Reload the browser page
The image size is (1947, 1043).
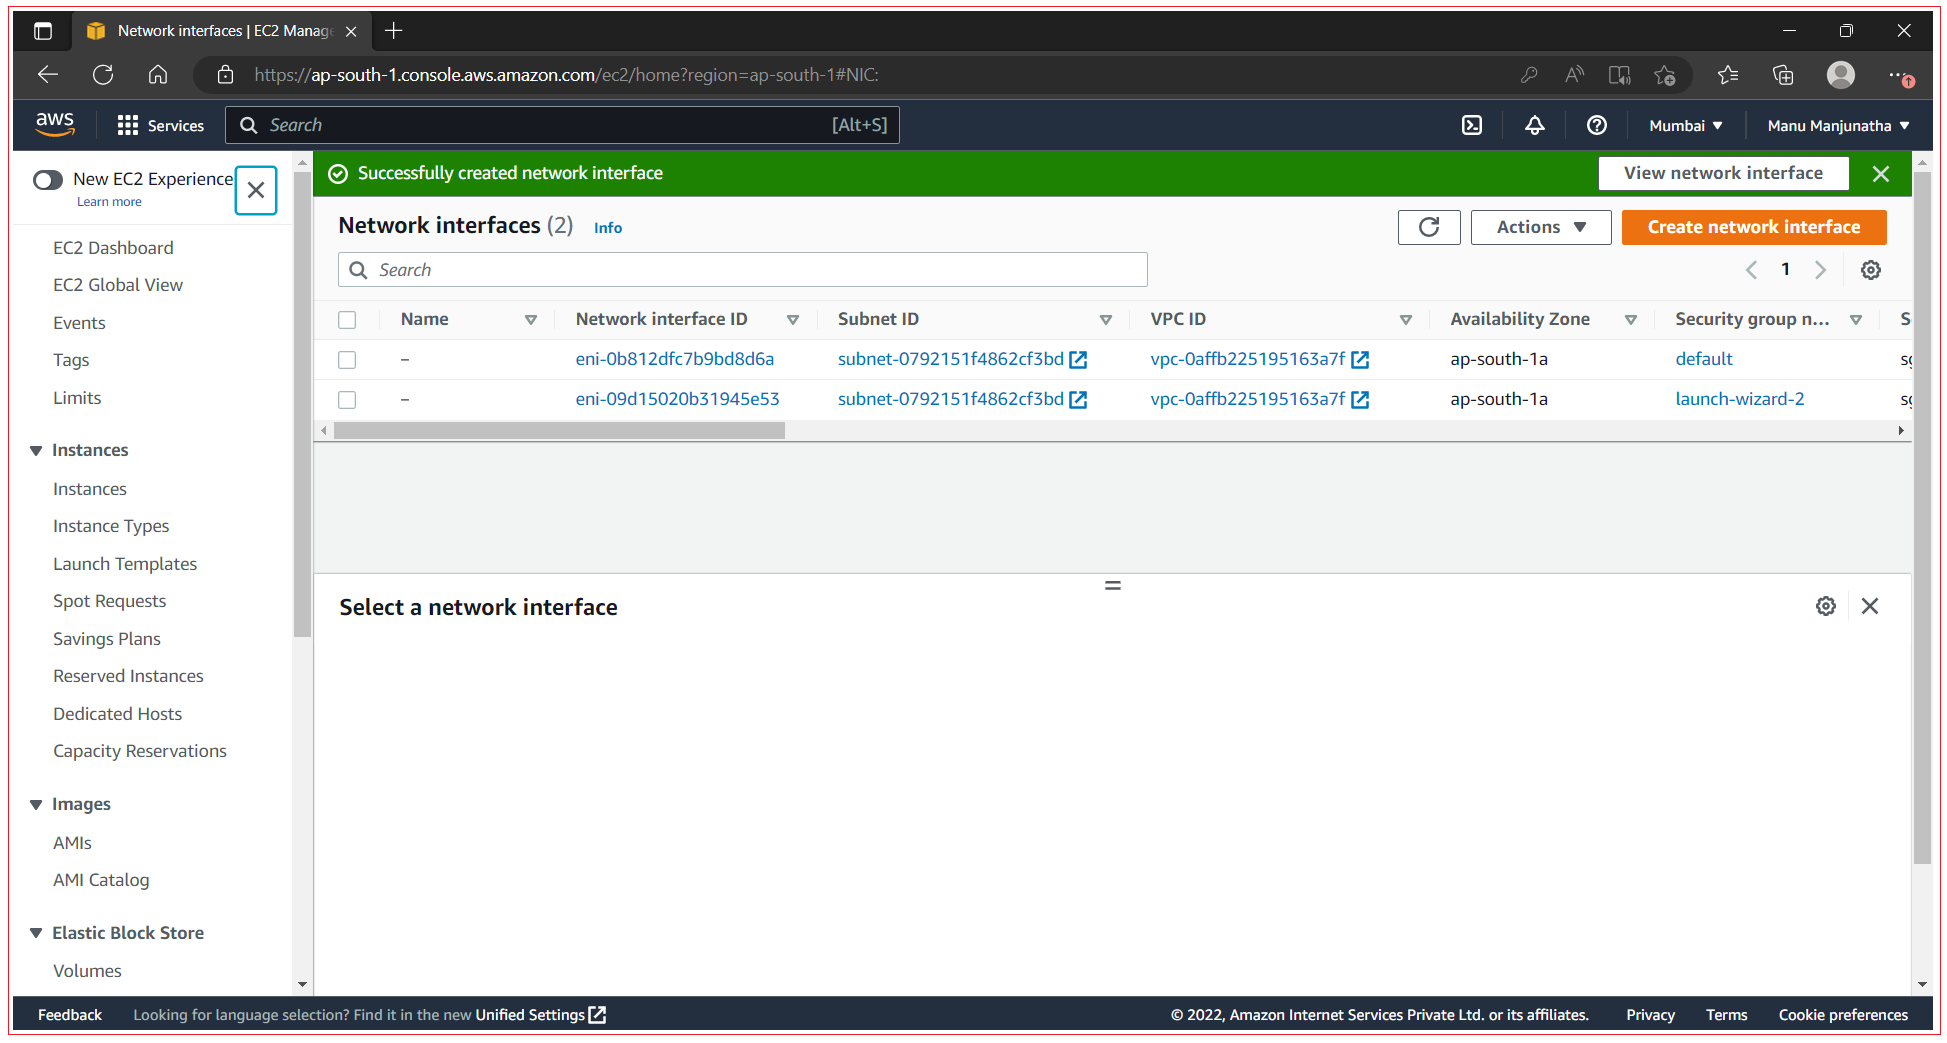pyautogui.click(x=103, y=75)
